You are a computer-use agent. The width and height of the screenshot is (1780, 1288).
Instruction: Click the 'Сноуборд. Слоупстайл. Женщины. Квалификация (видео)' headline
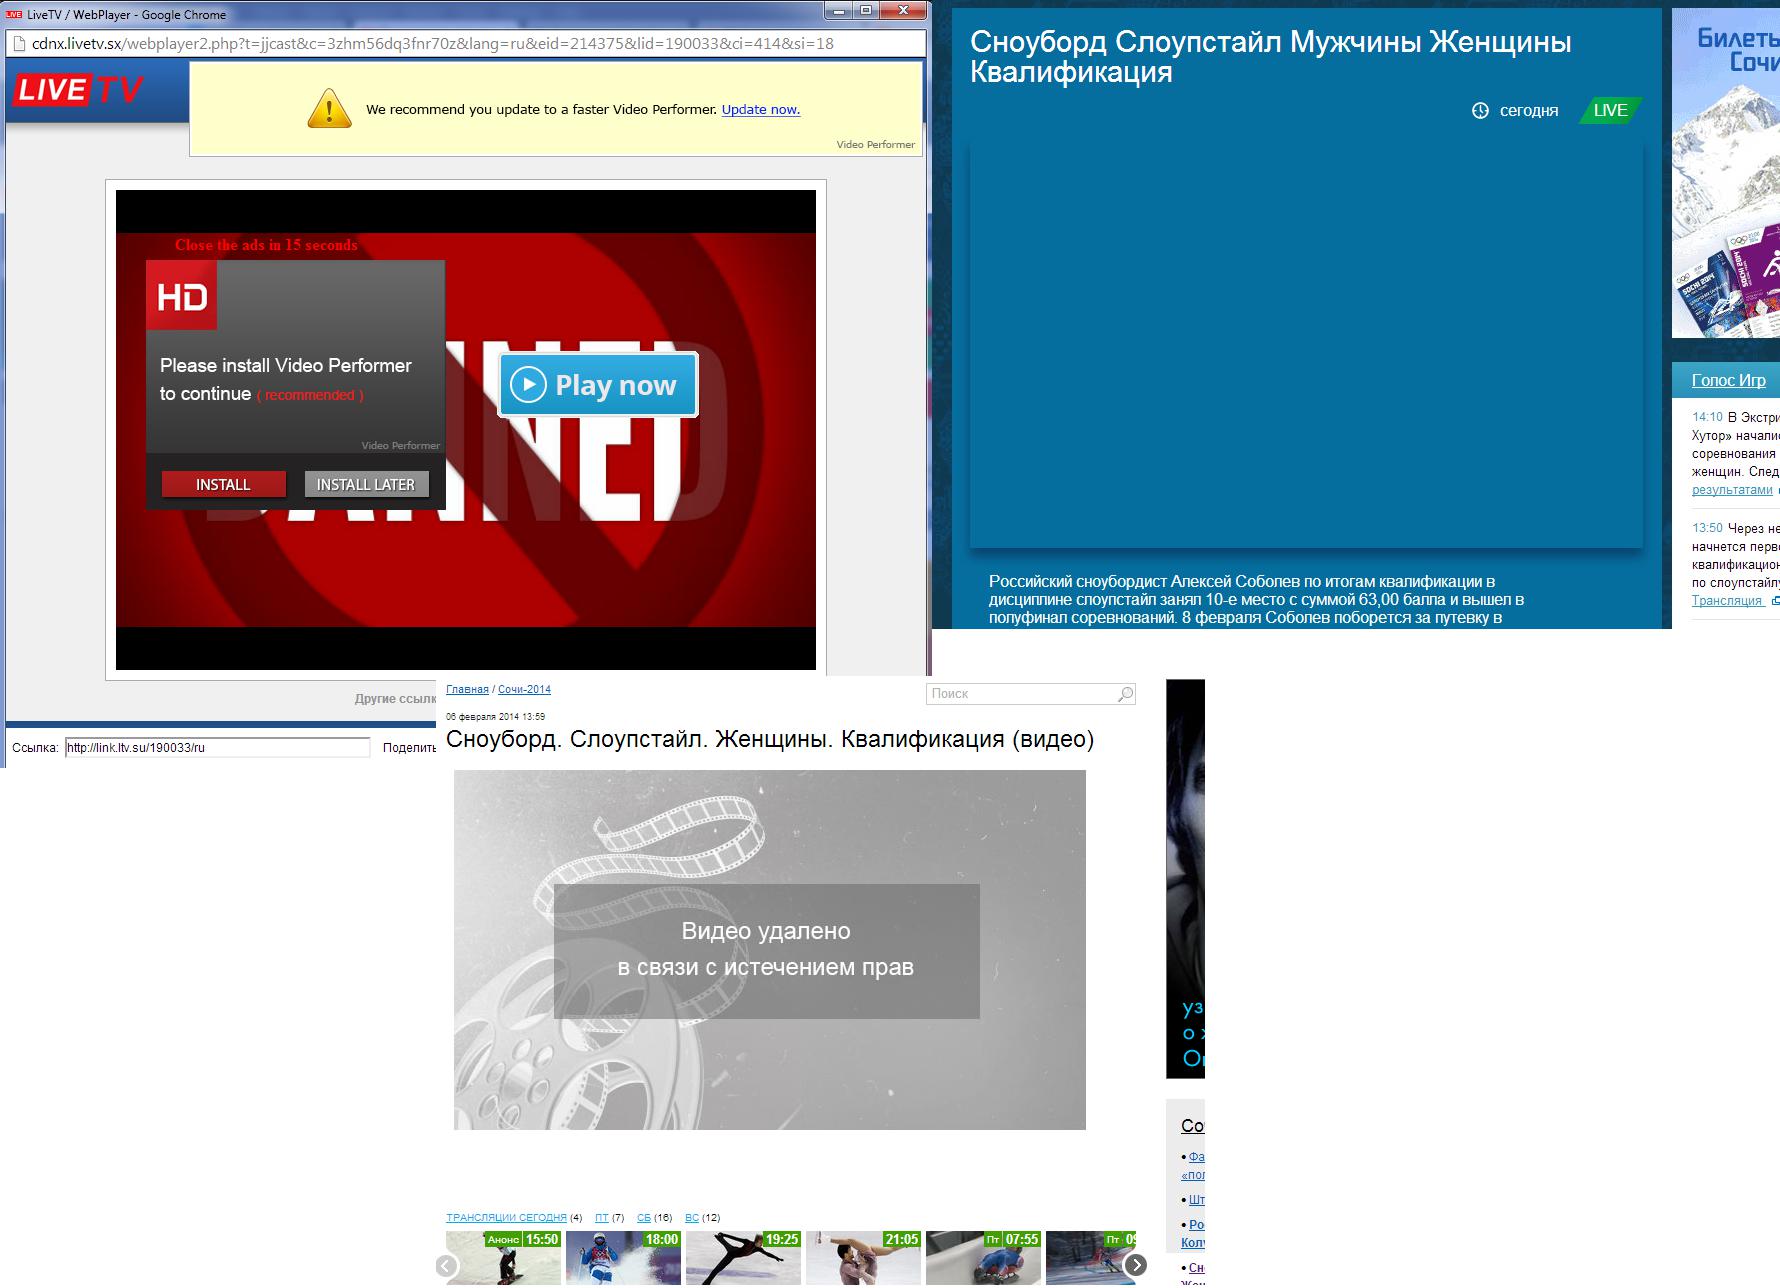(x=770, y=739)
